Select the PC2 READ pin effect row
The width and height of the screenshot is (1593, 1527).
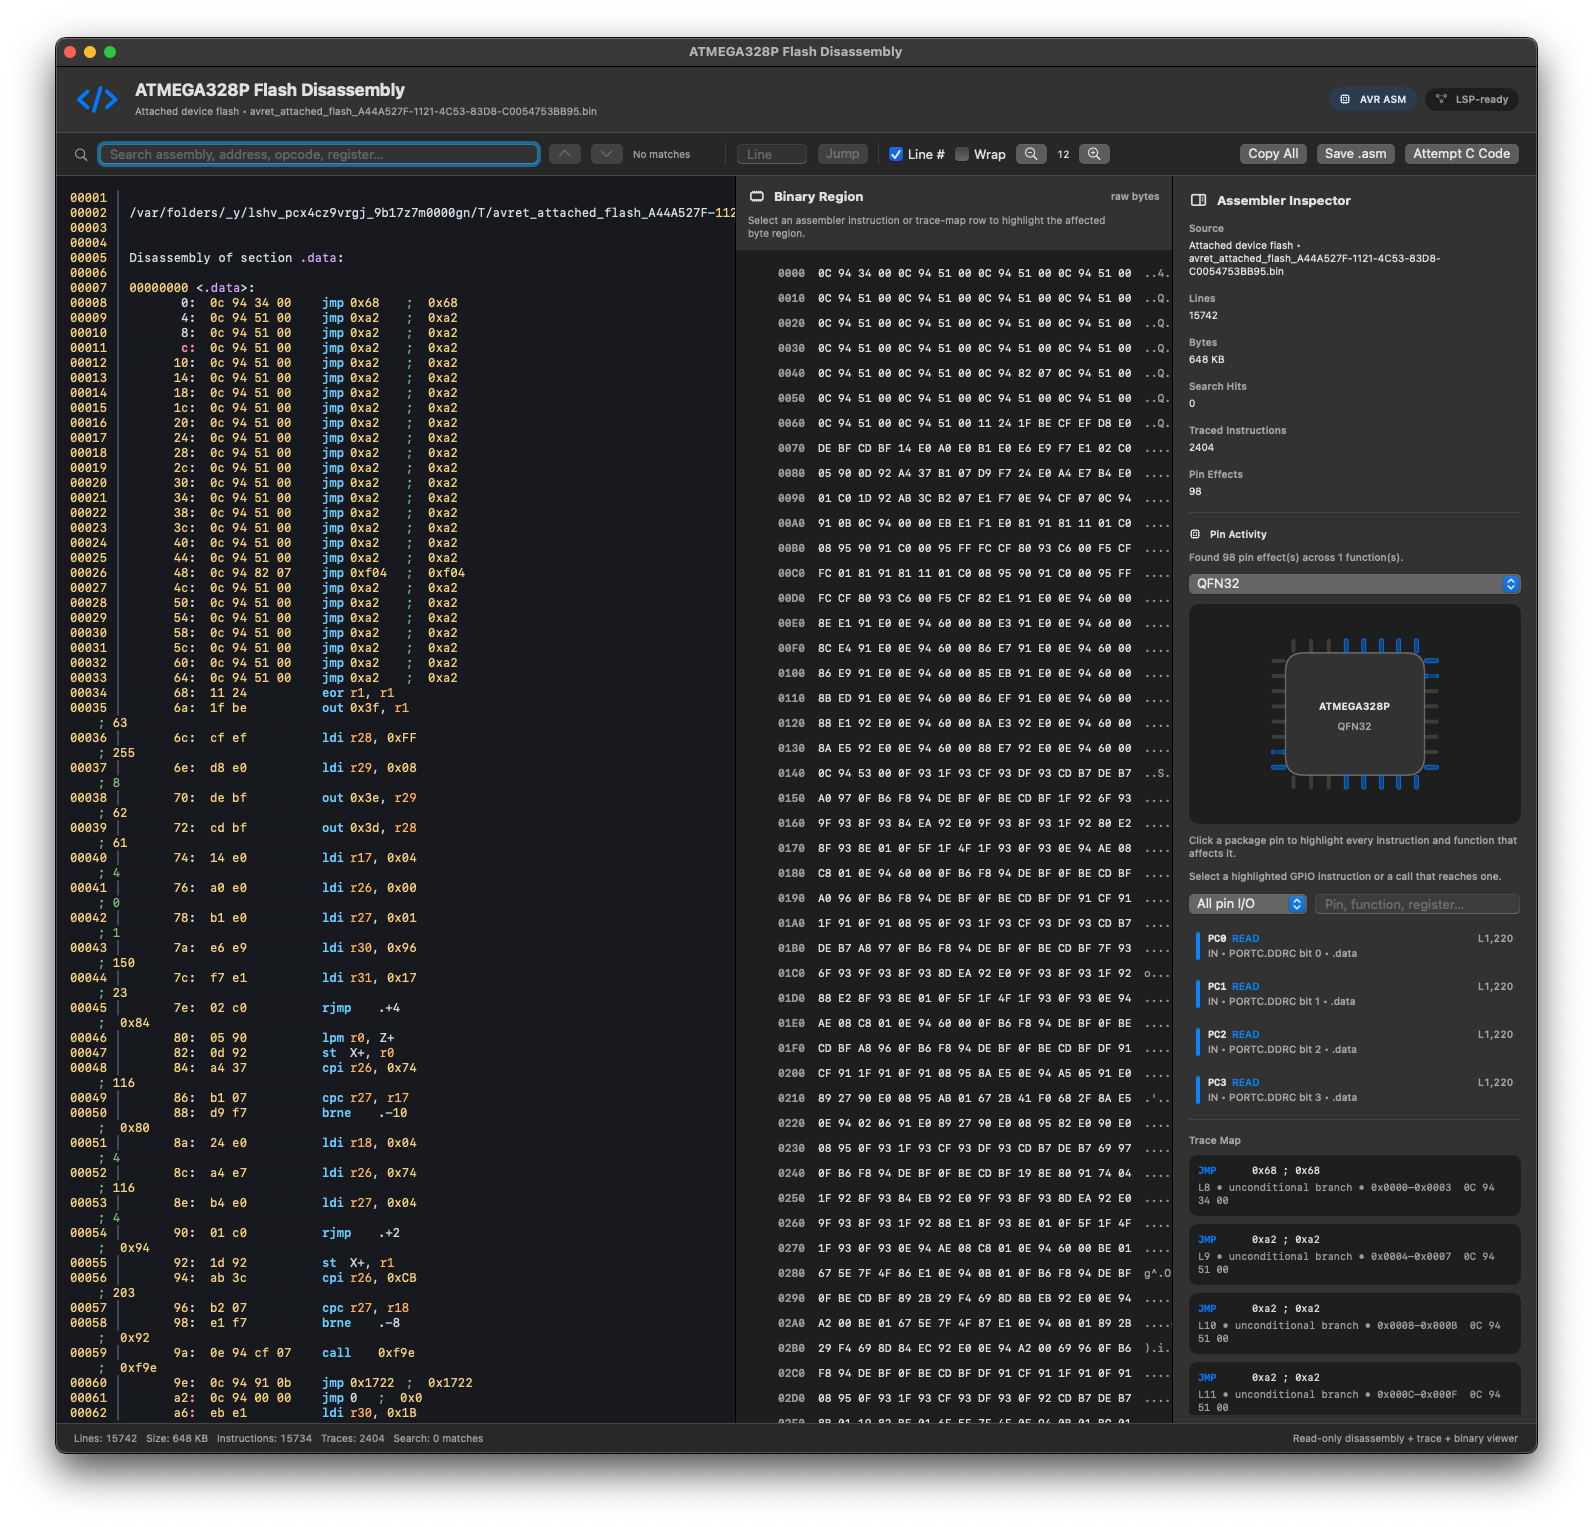pos(1354,1042)
